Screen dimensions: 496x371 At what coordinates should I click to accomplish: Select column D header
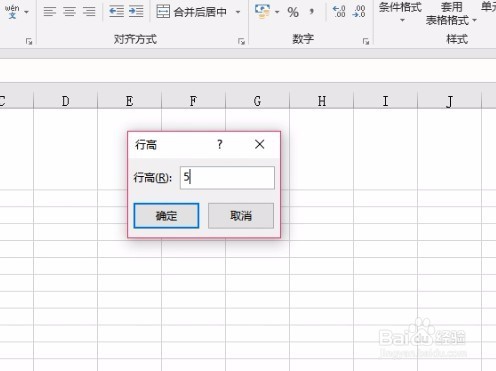click(66, 101)
